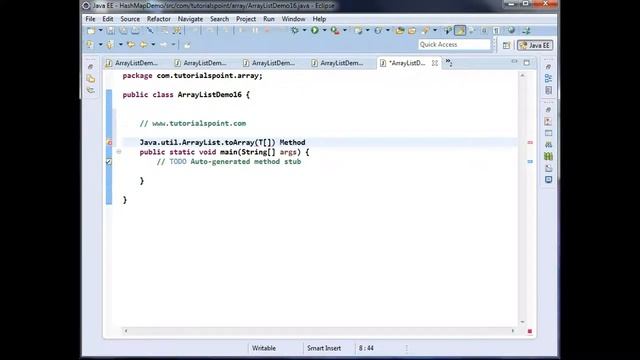640x360 pixels.
Task: Expand the Debug configurations dropdown arrow
Action: tap(304, 31)
